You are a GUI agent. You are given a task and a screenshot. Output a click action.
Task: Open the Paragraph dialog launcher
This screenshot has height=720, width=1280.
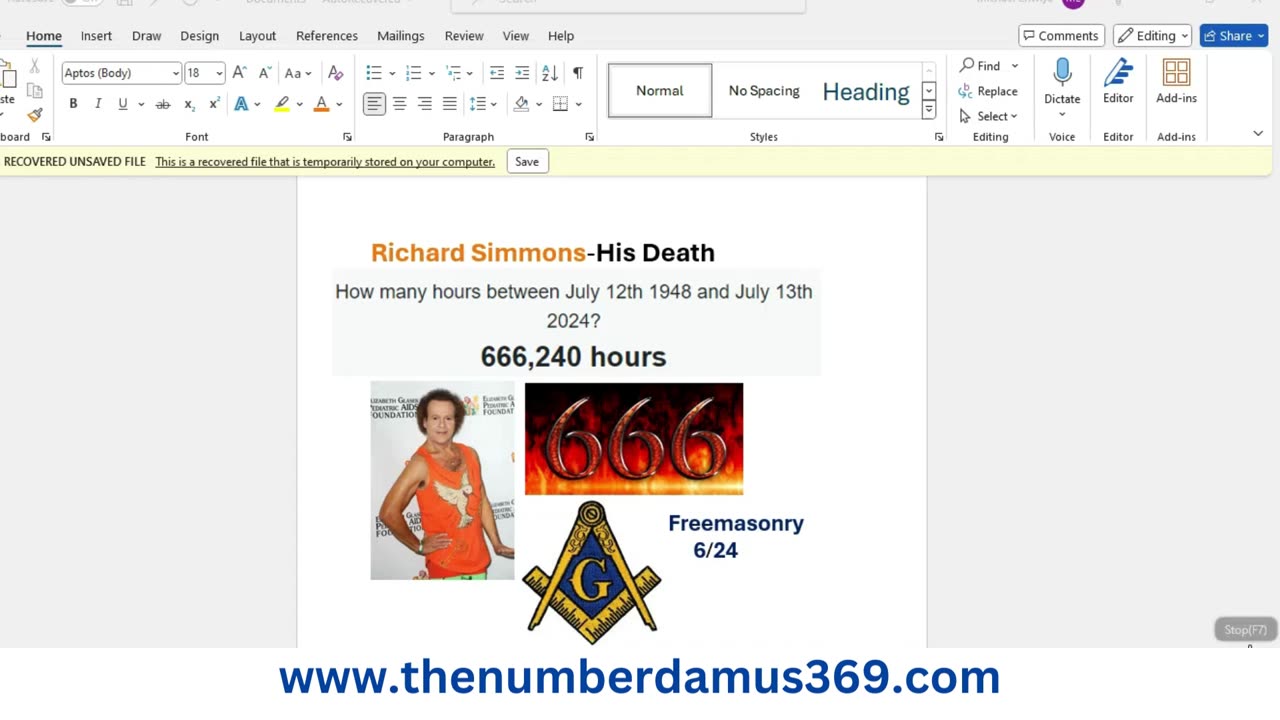click(589, 137)
